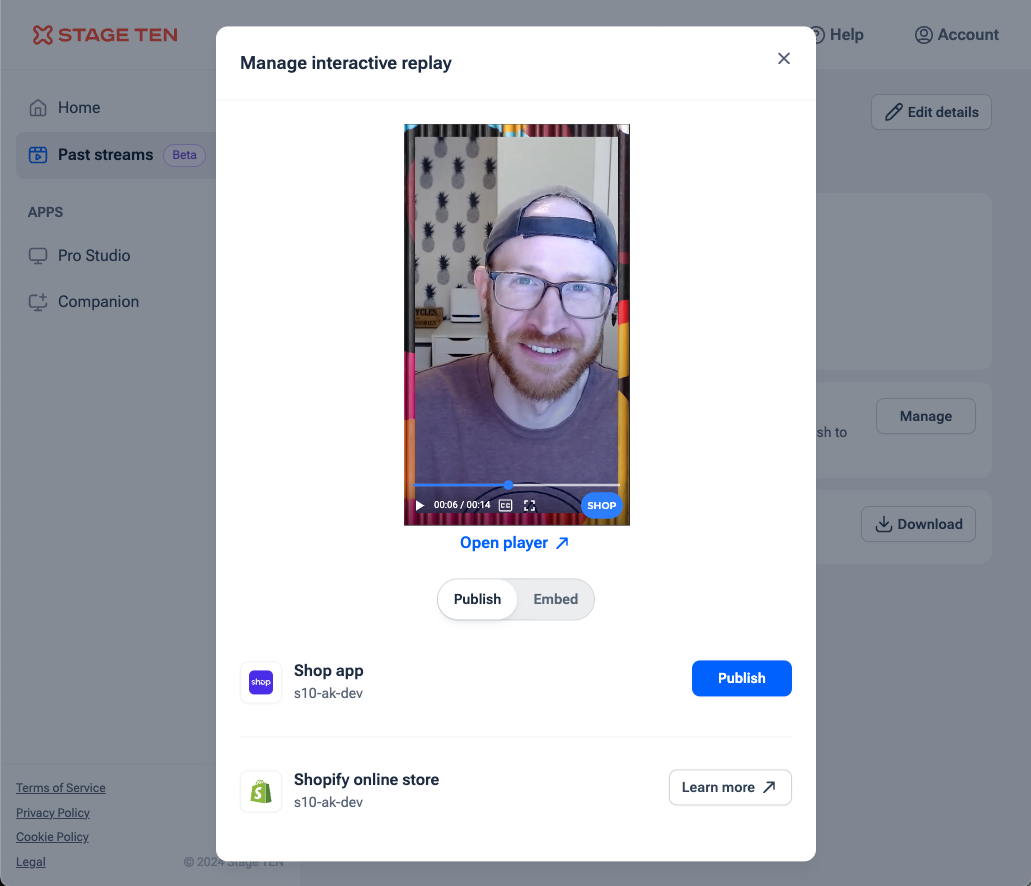
Task: Click the Companion monitor-plus icon
Action: point(38,301)
